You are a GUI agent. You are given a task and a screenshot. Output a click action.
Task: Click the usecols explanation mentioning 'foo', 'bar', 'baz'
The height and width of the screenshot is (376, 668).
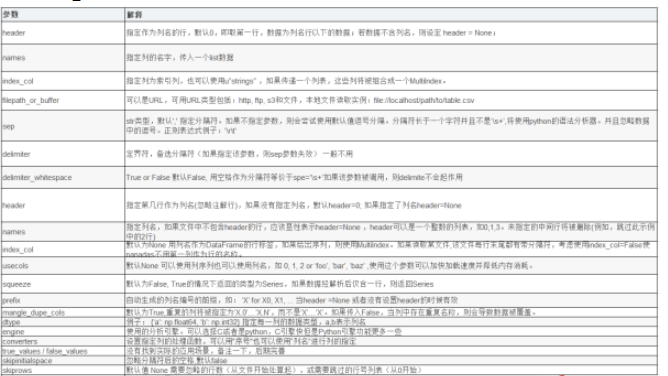tap(391, 266)
